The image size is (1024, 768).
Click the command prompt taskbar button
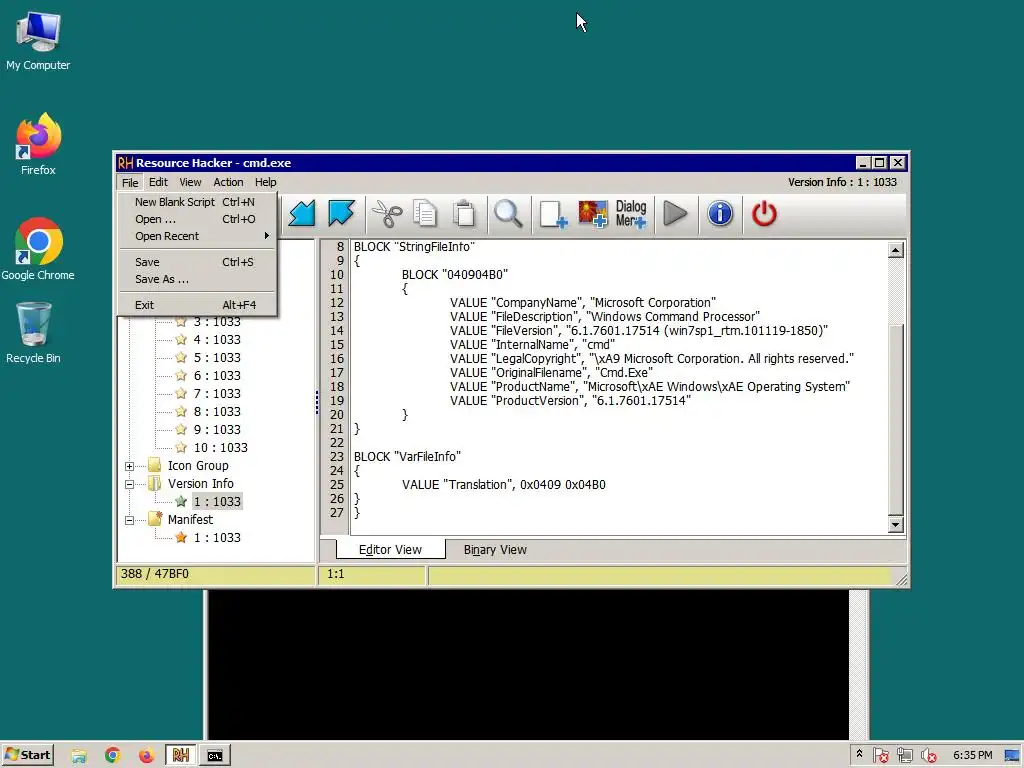[215, 755]
